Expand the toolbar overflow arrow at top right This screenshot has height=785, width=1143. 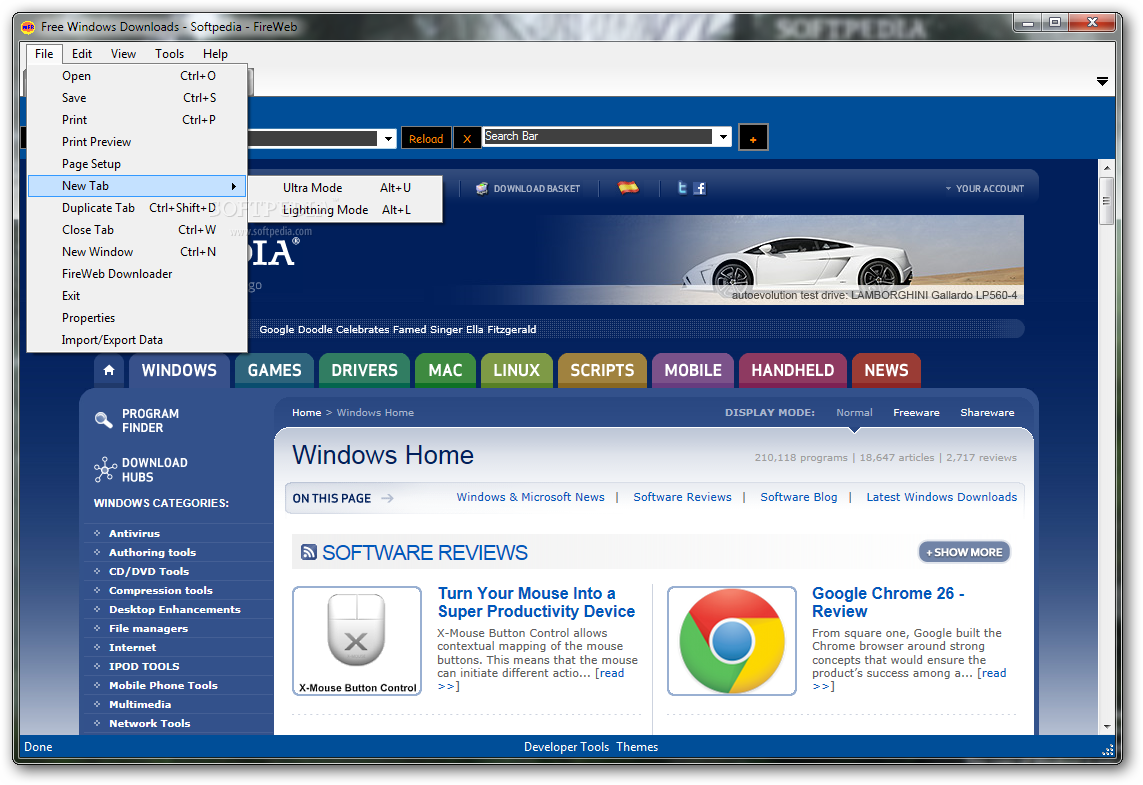tap(1102, 81)
